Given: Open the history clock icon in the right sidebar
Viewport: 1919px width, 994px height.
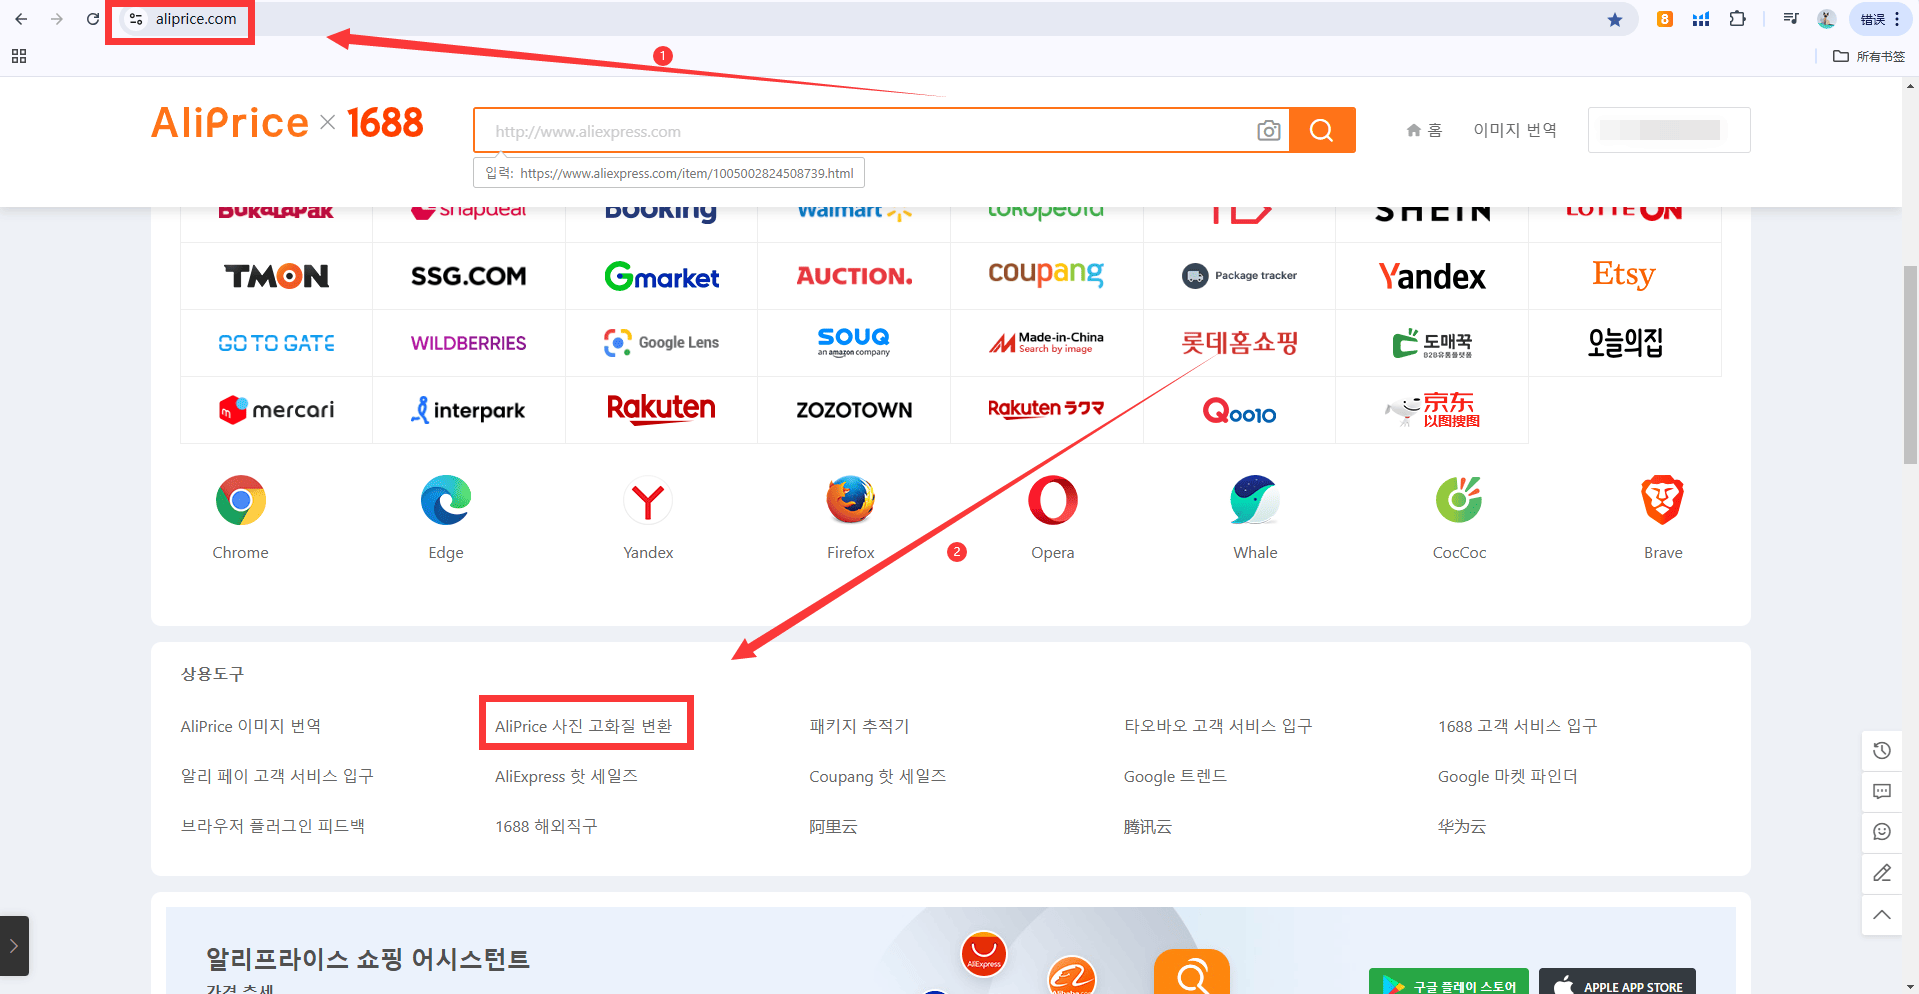Looking at the screenshot, I should [x=1882, y=750].
